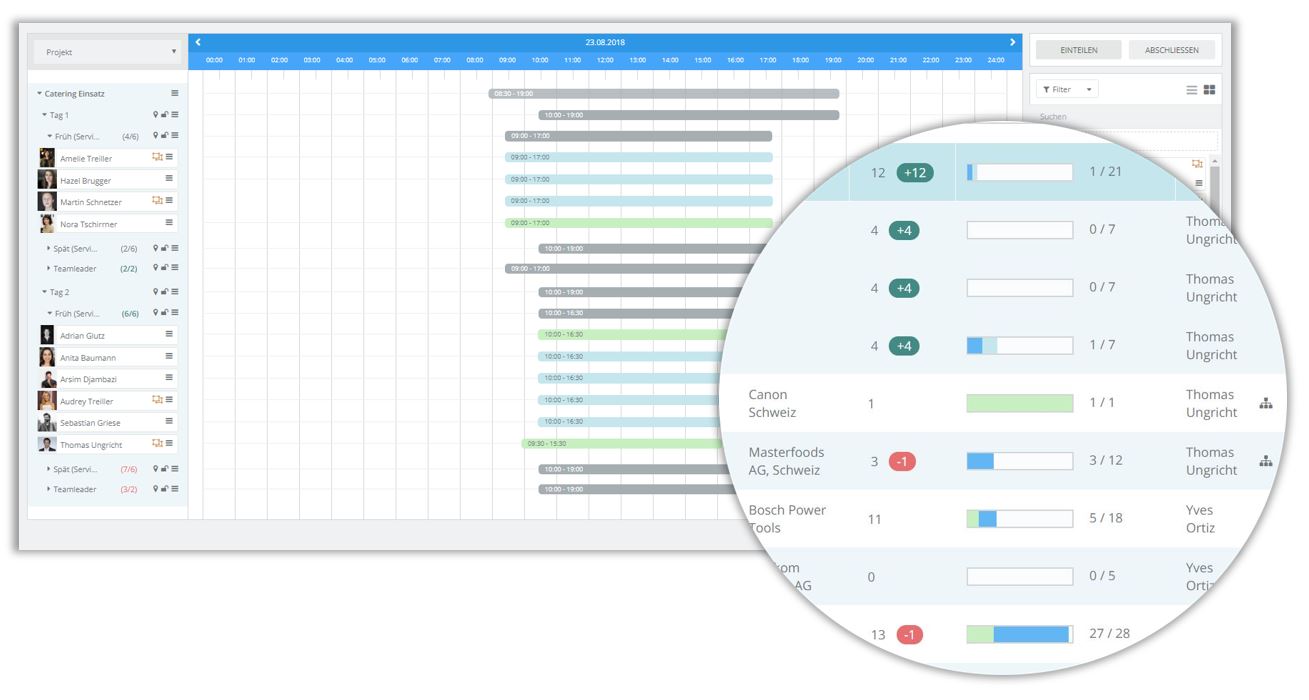Switch to list view layout icon
This screenshot has height=700, width=1309.
(1192, 90)
